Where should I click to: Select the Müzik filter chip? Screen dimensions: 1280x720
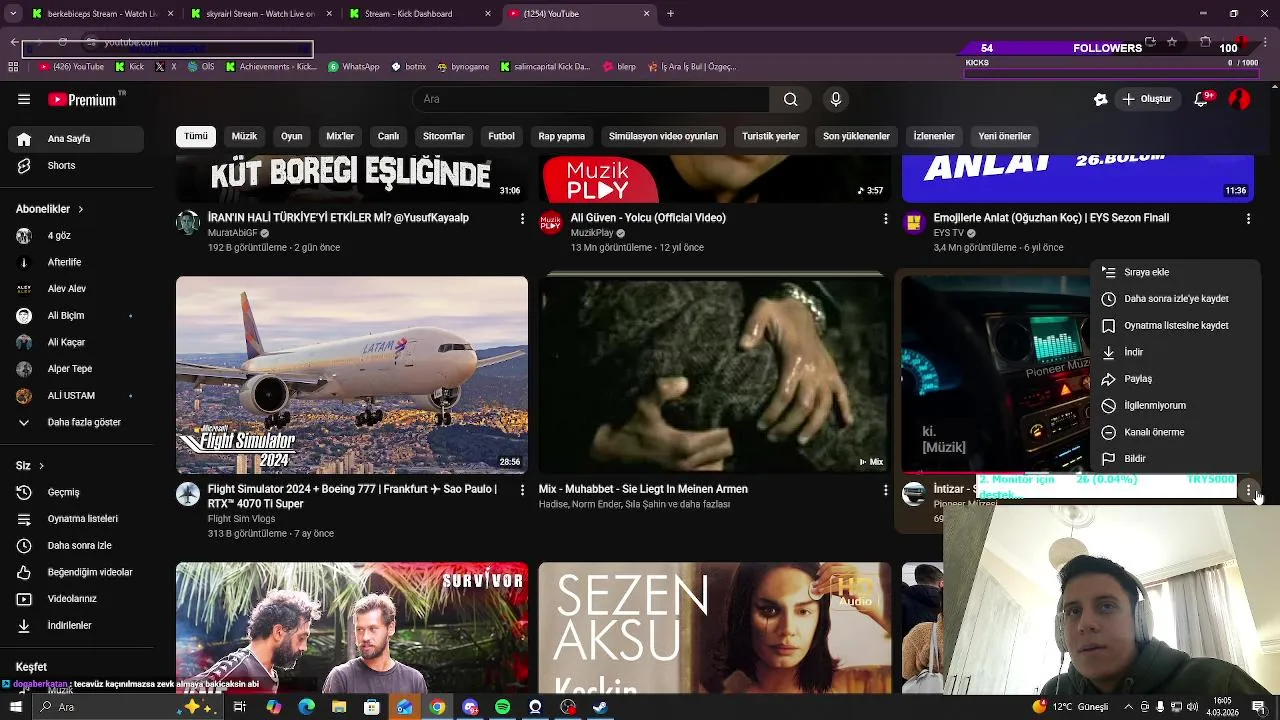tap(244, 136)
